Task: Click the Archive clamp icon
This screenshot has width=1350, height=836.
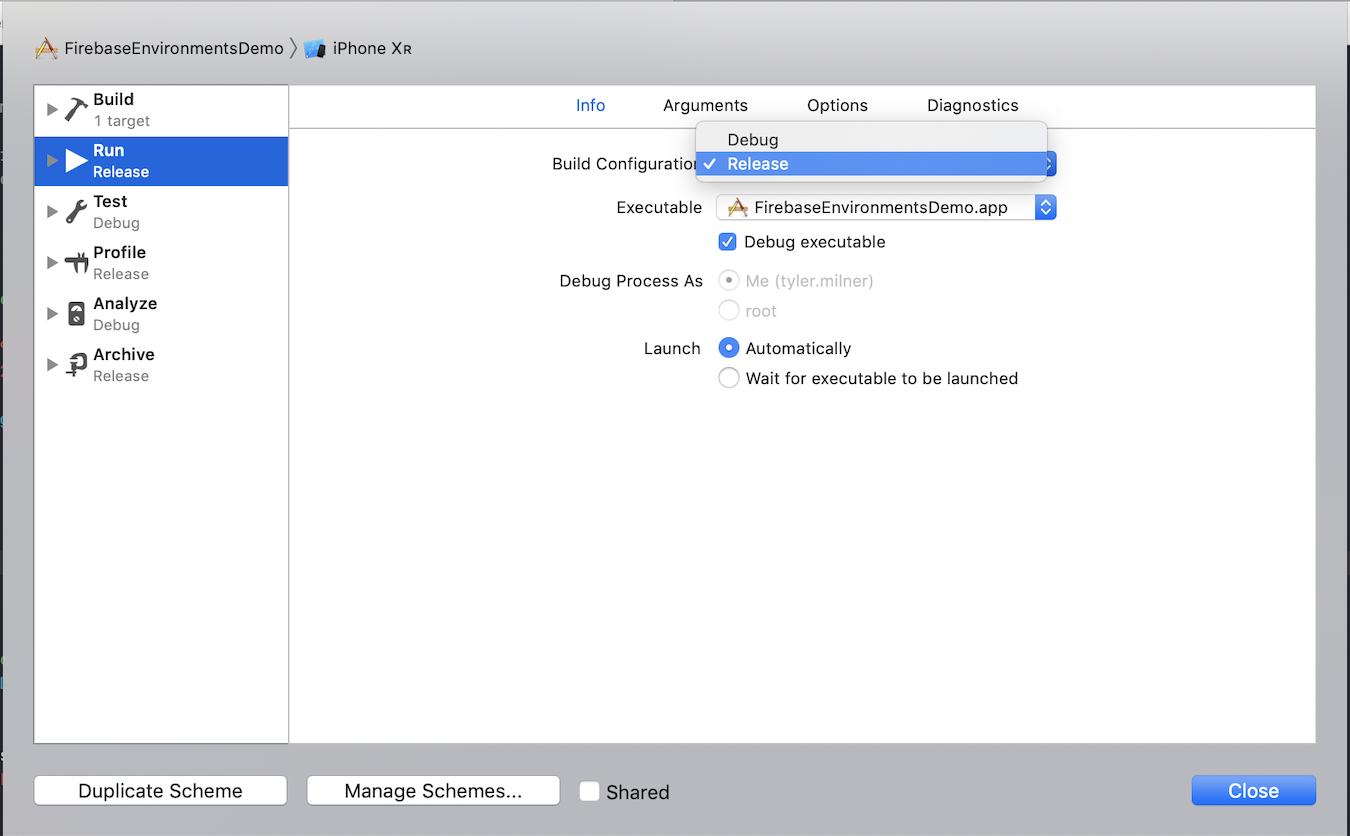Action: 77,365
